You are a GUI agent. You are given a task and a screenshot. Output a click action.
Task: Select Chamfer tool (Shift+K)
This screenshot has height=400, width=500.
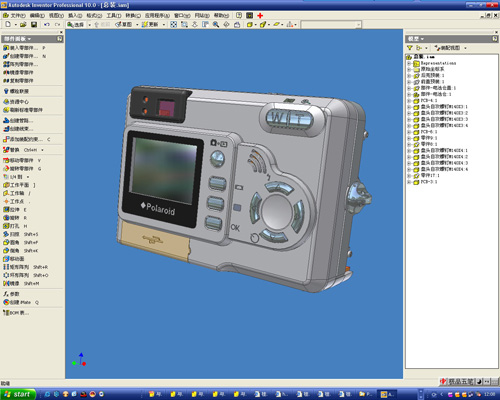pyautogui.click(x=21, y=251)
